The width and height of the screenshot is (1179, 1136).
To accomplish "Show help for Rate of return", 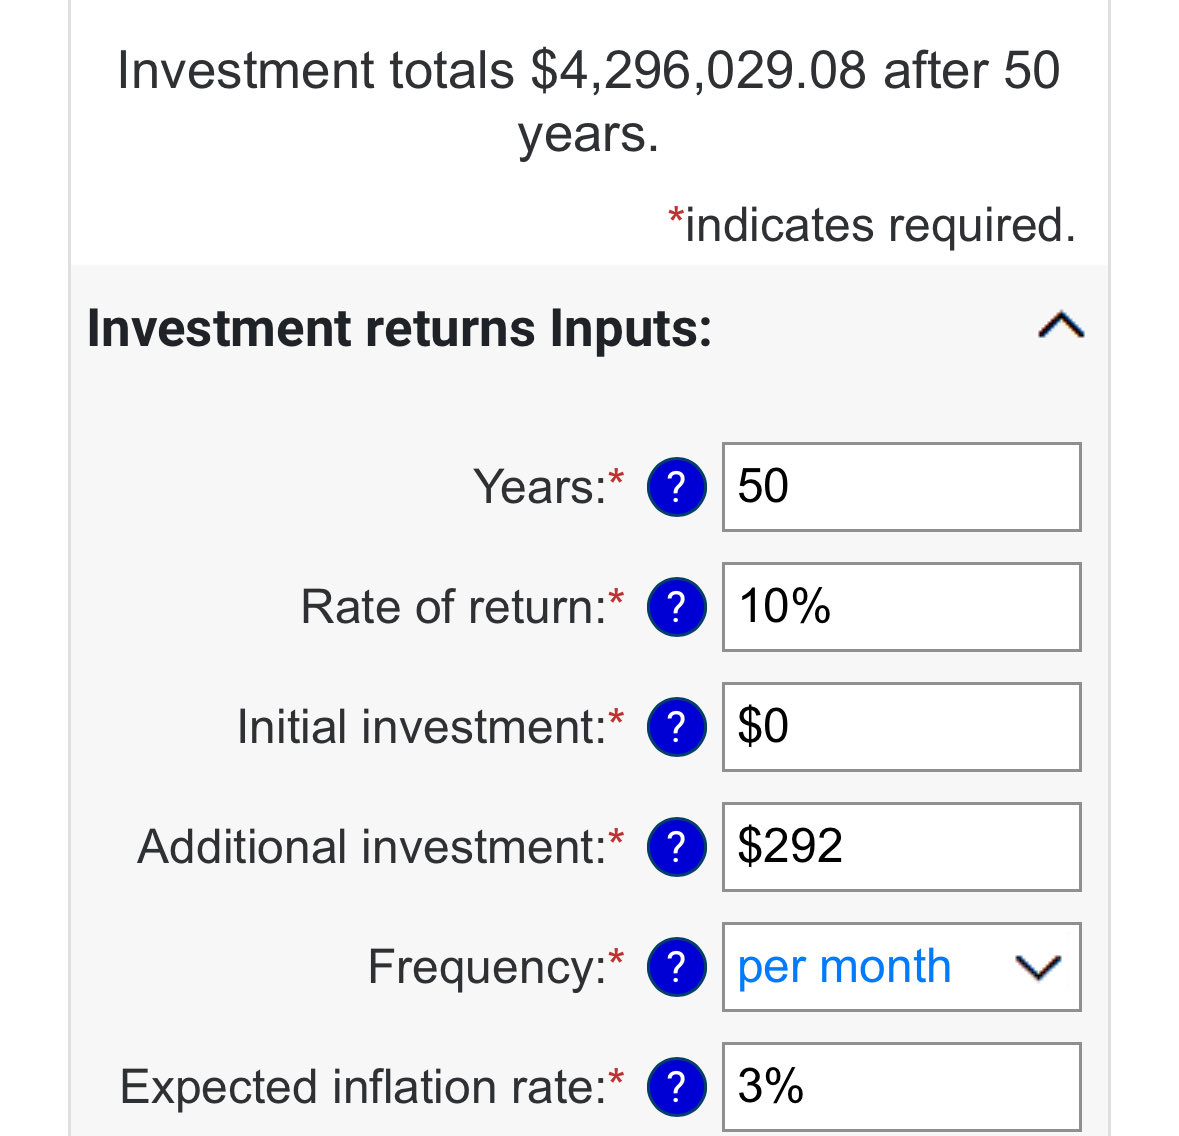I will point(677,607).
